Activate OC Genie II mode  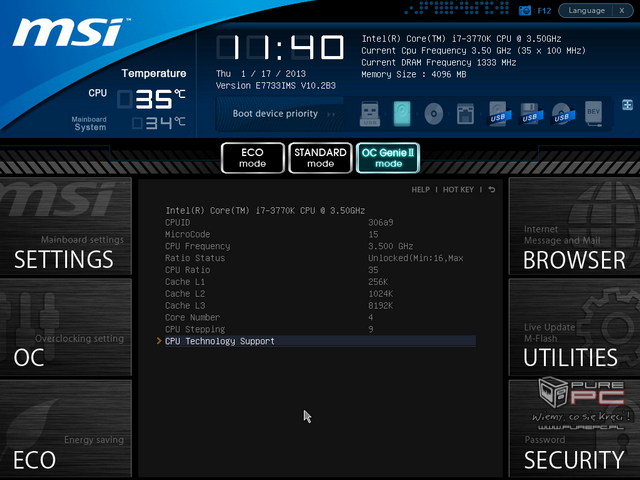click(388, 158)
